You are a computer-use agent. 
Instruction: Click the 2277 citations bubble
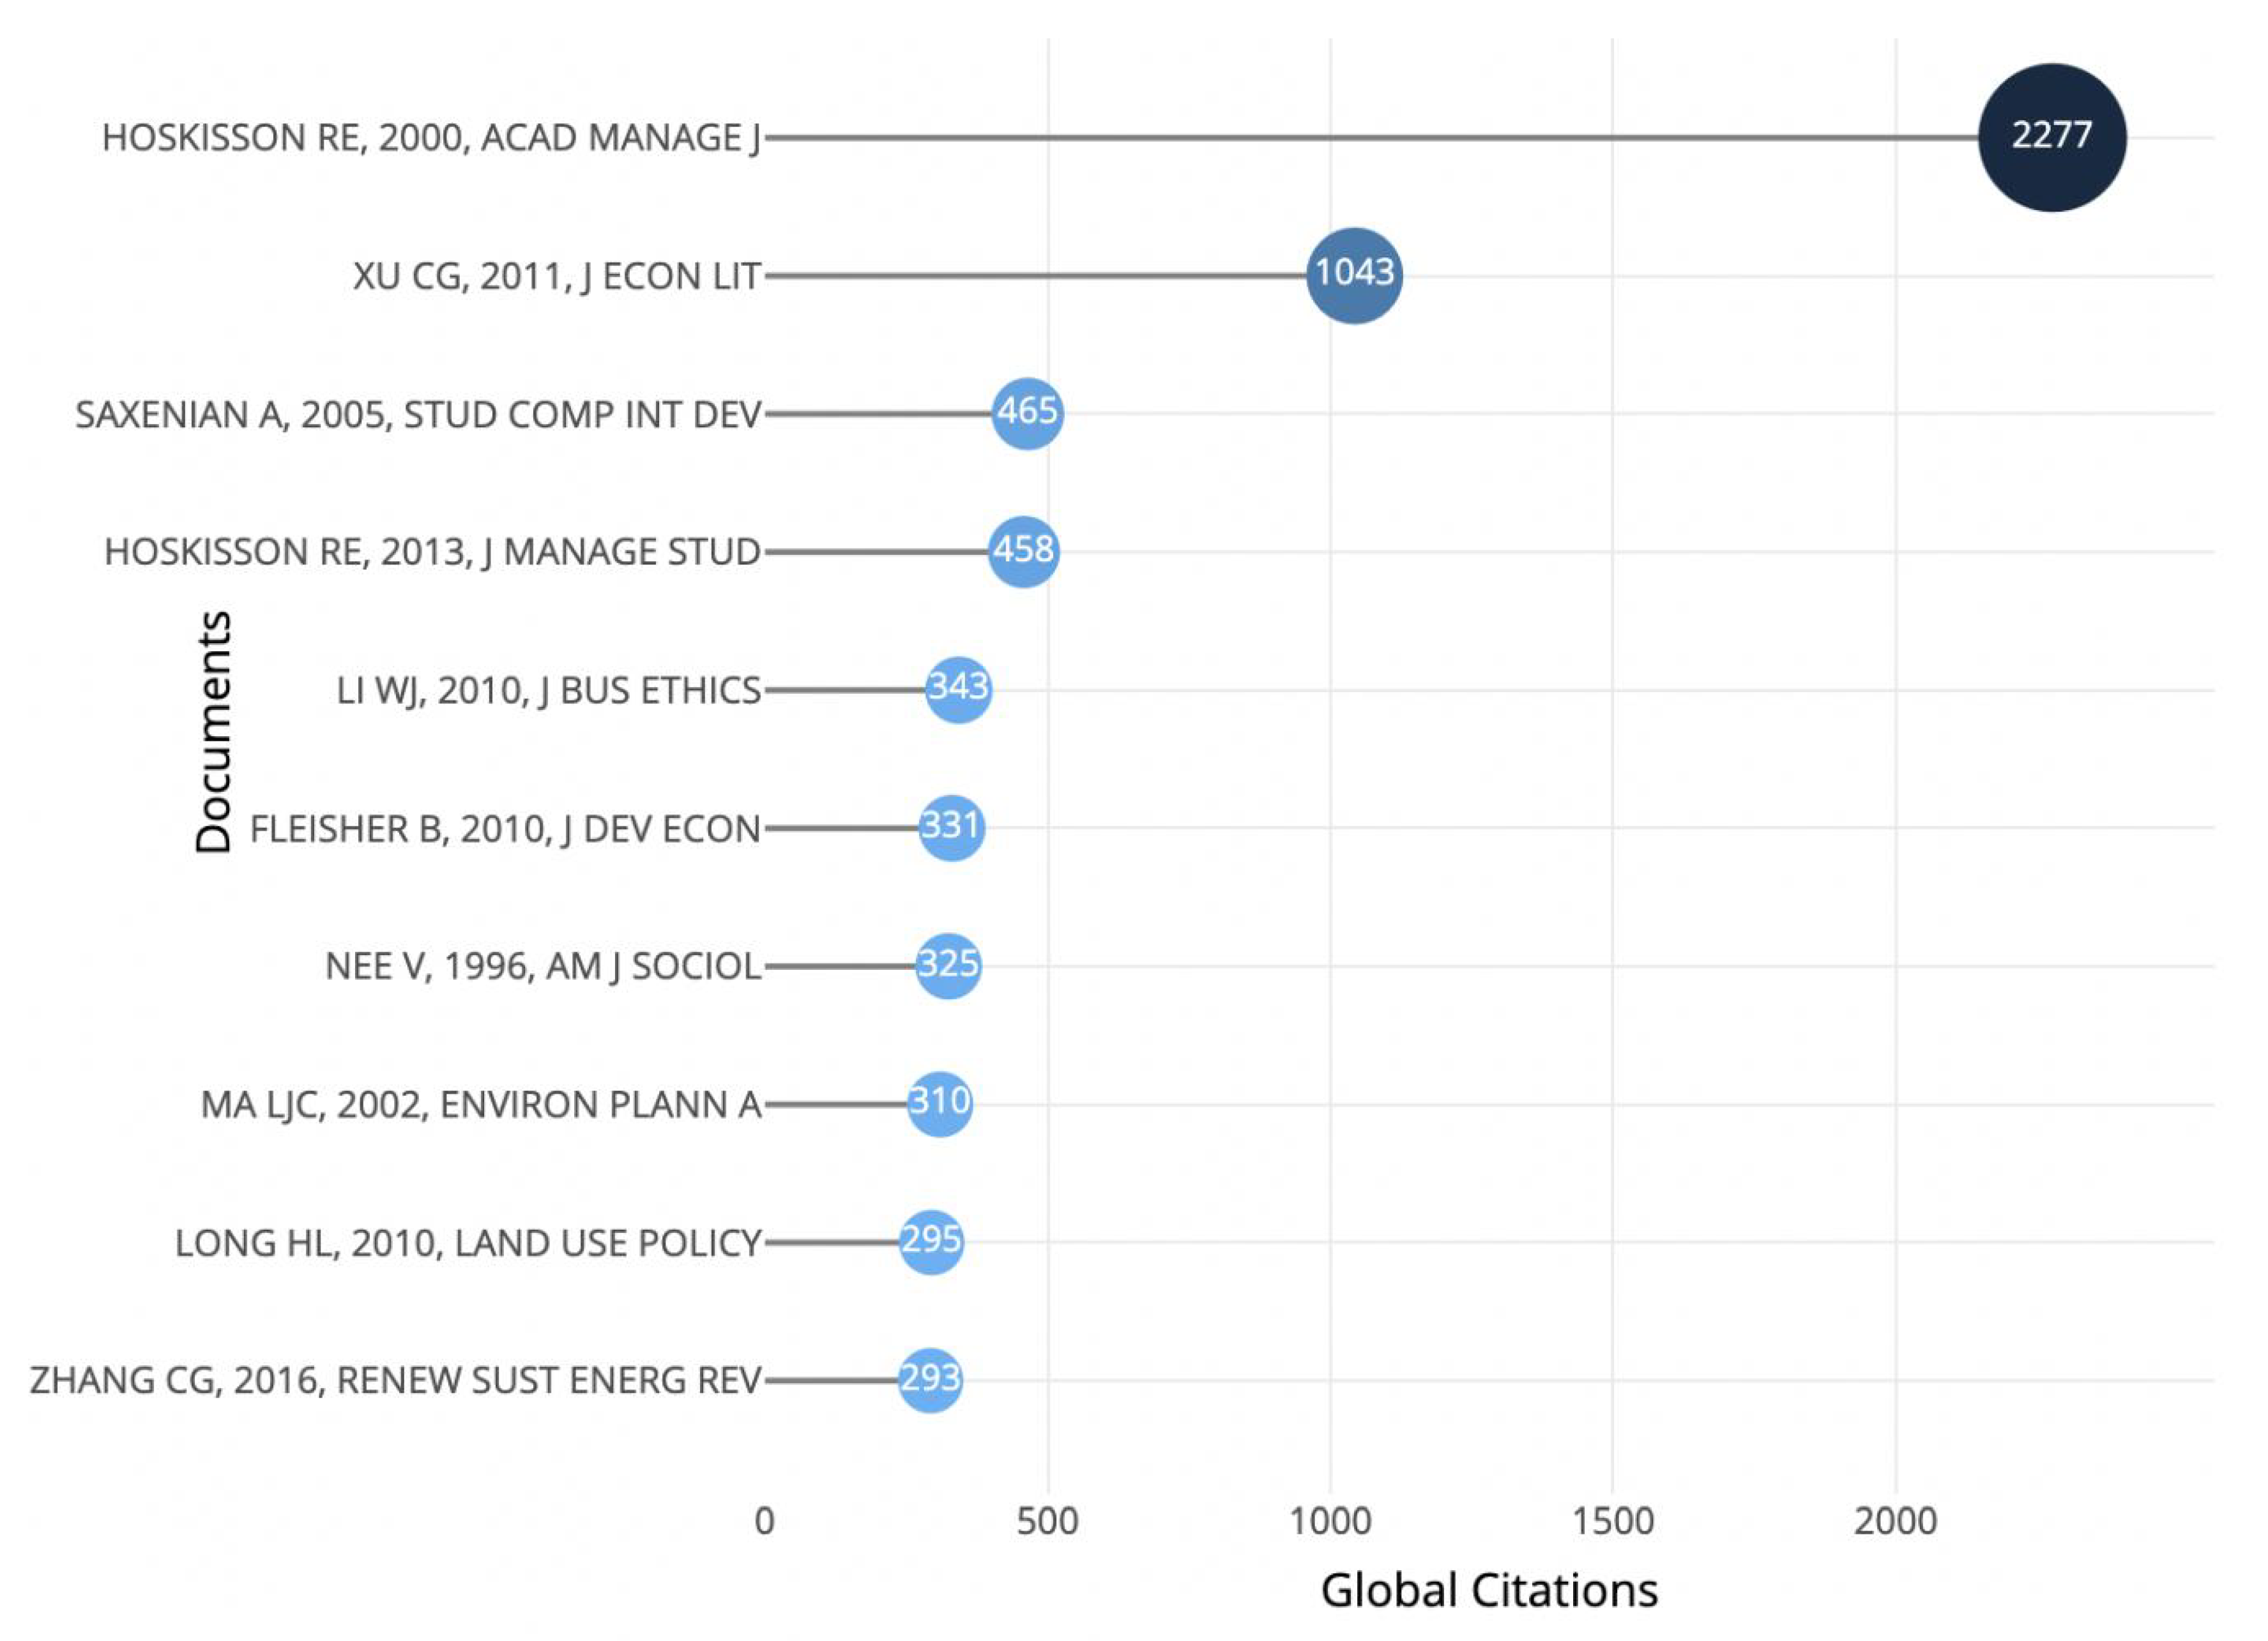click(x=2052, y=137)
